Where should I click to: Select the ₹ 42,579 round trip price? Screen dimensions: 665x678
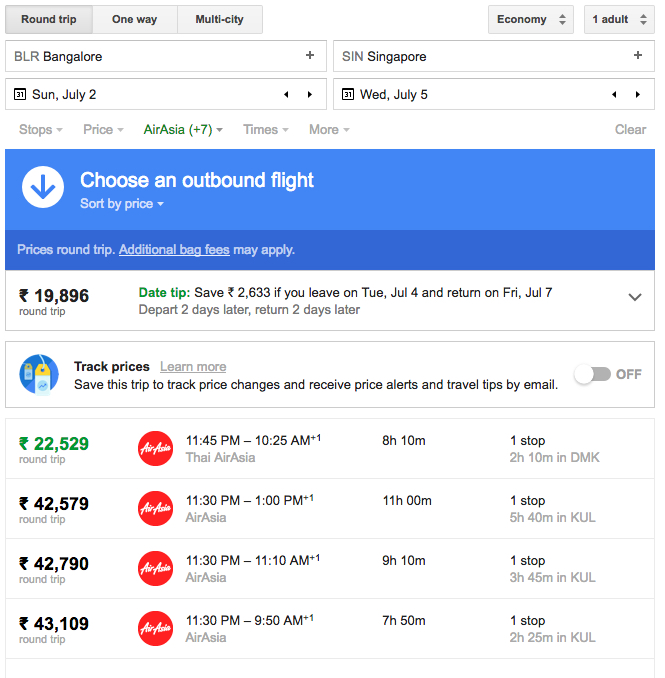pos(54,504)
